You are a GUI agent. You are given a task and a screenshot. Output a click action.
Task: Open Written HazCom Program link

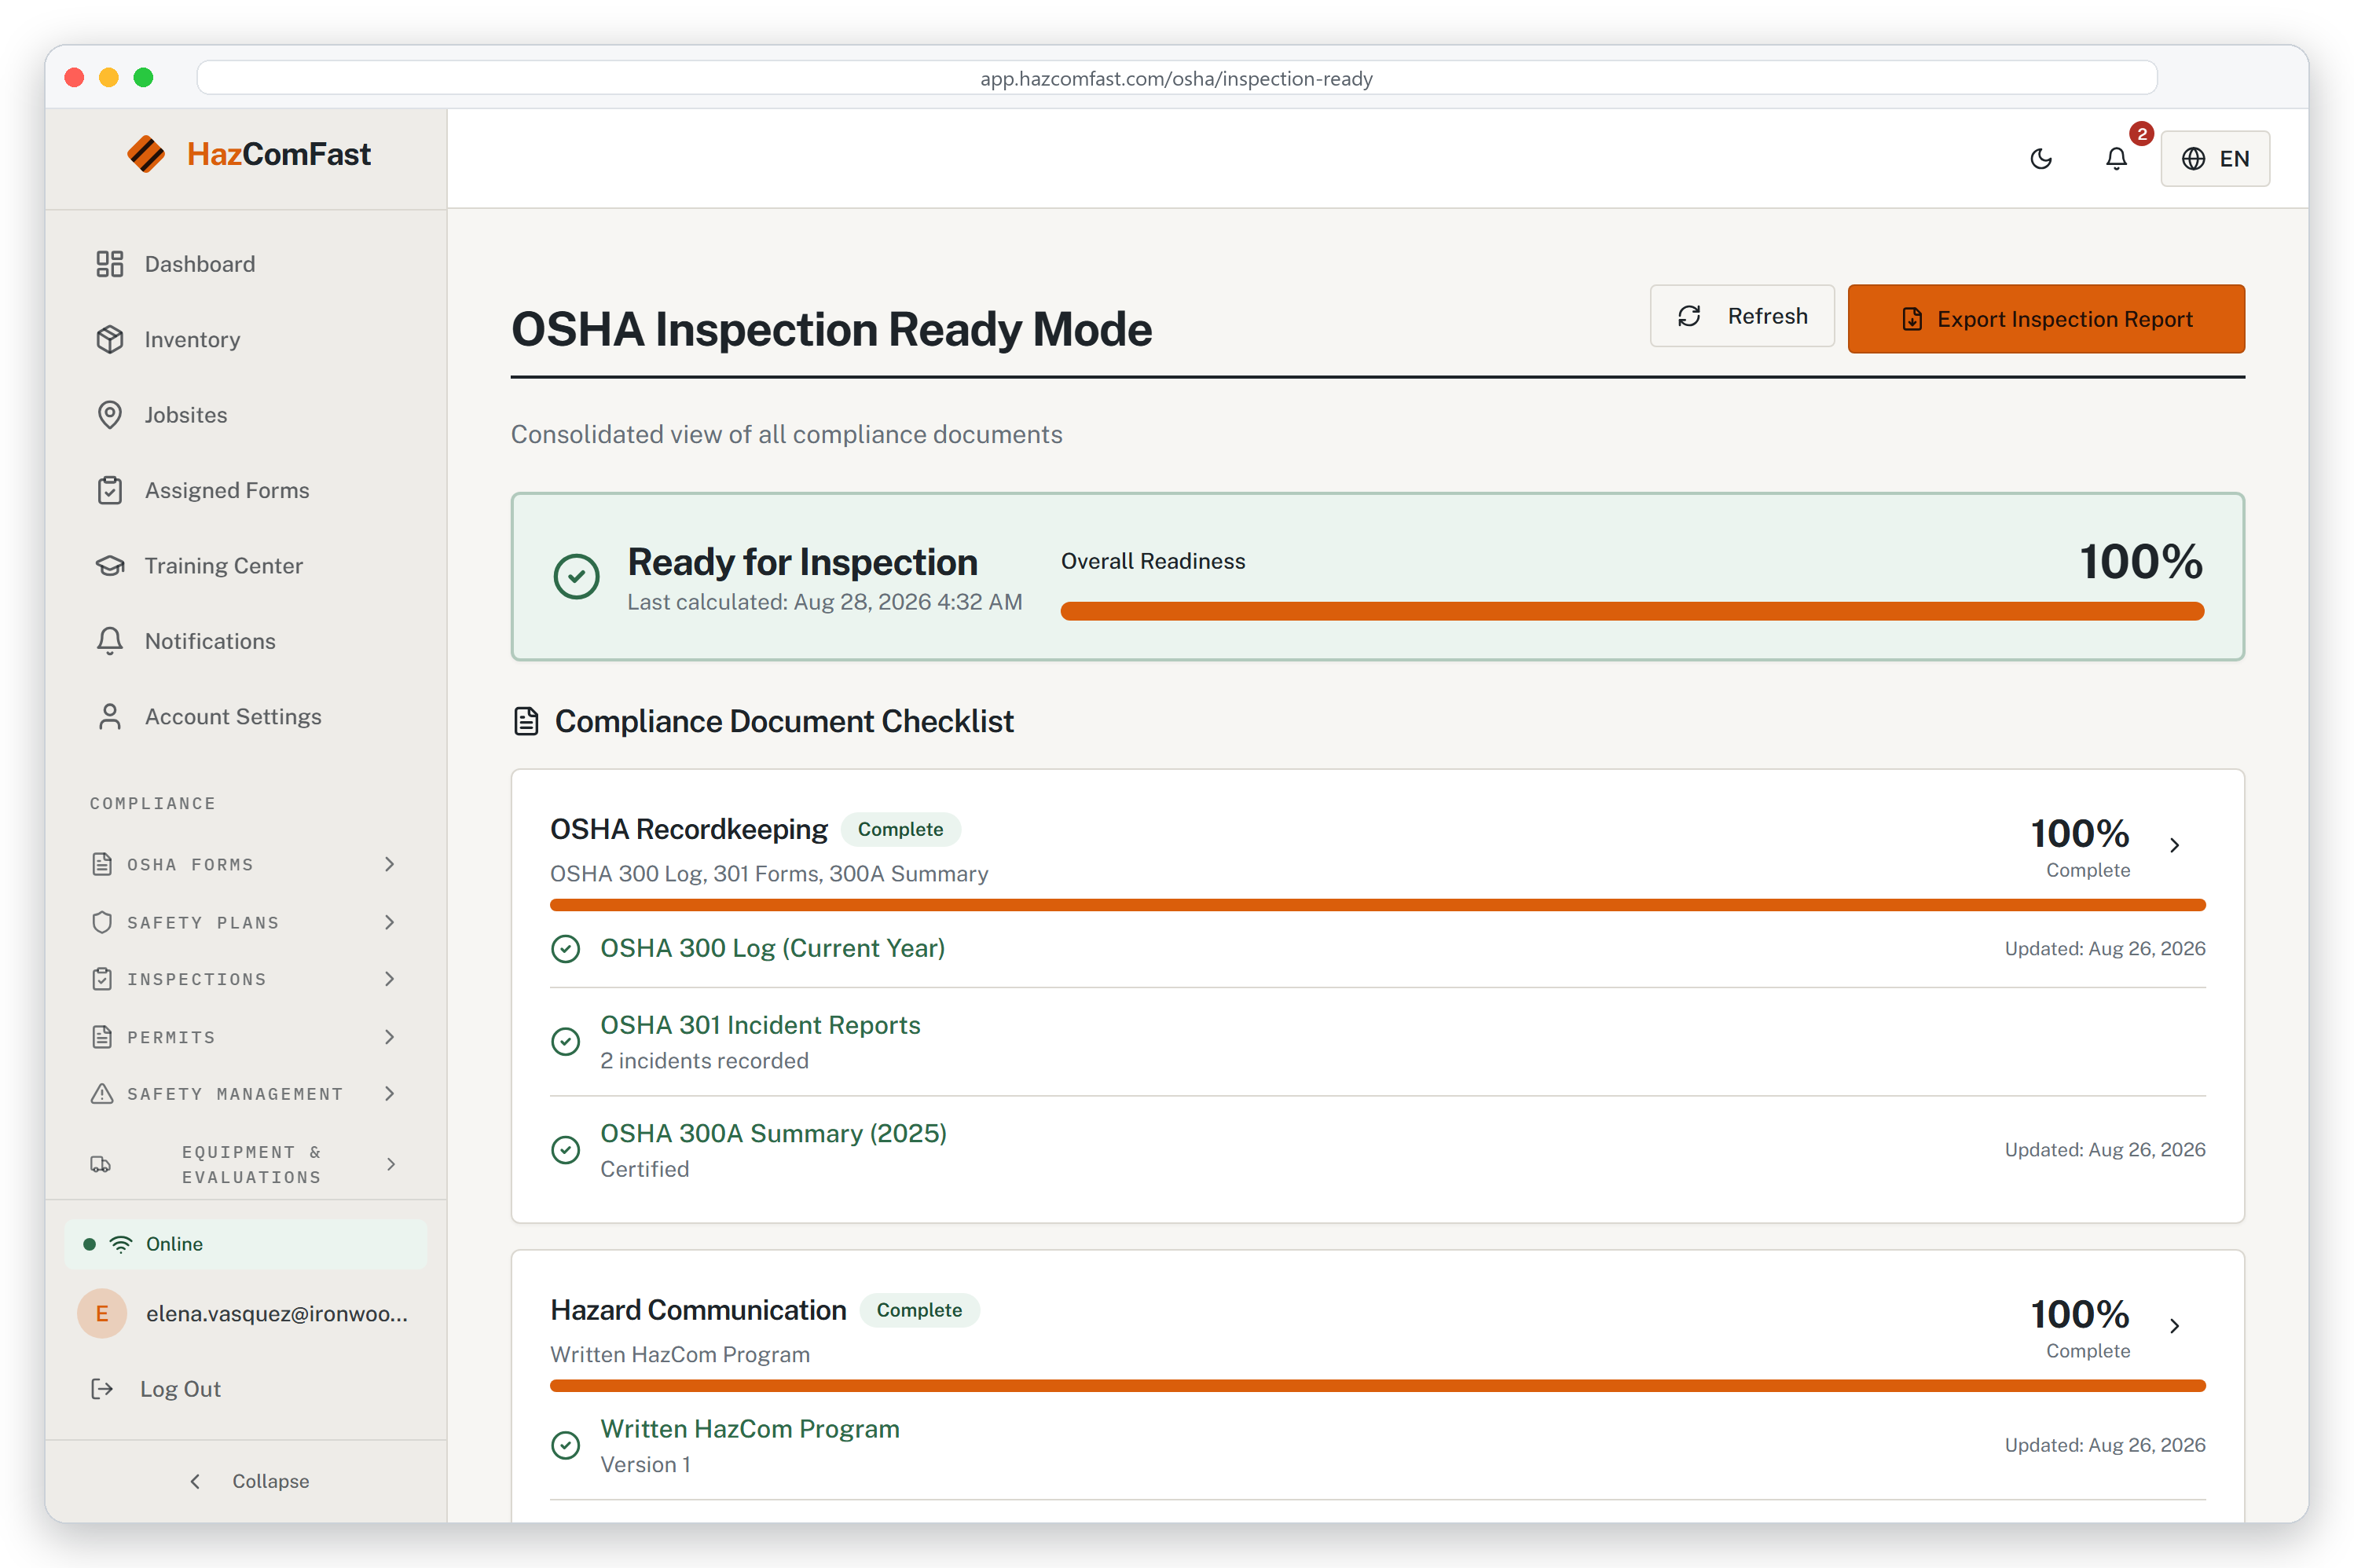click(750, 1429)
